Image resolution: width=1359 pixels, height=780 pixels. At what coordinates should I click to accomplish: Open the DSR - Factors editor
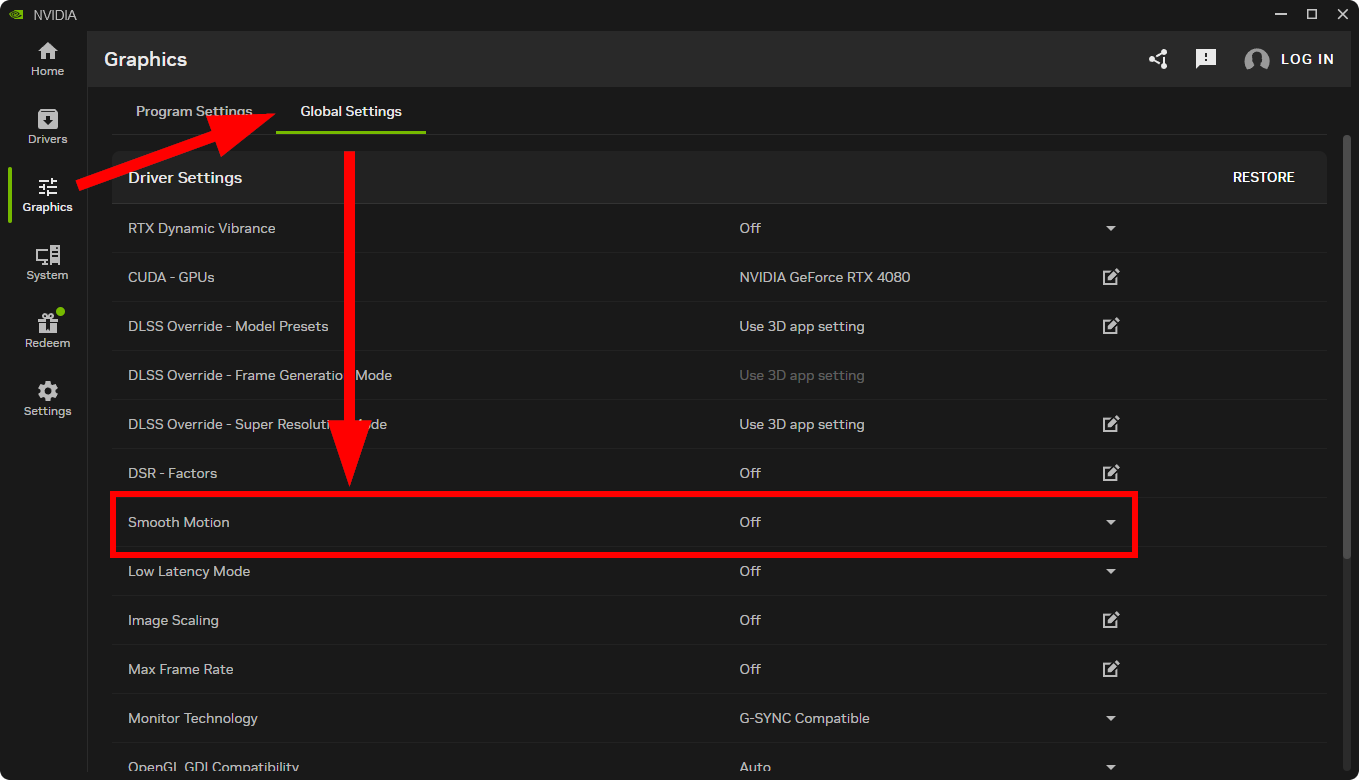(1110, 473)
